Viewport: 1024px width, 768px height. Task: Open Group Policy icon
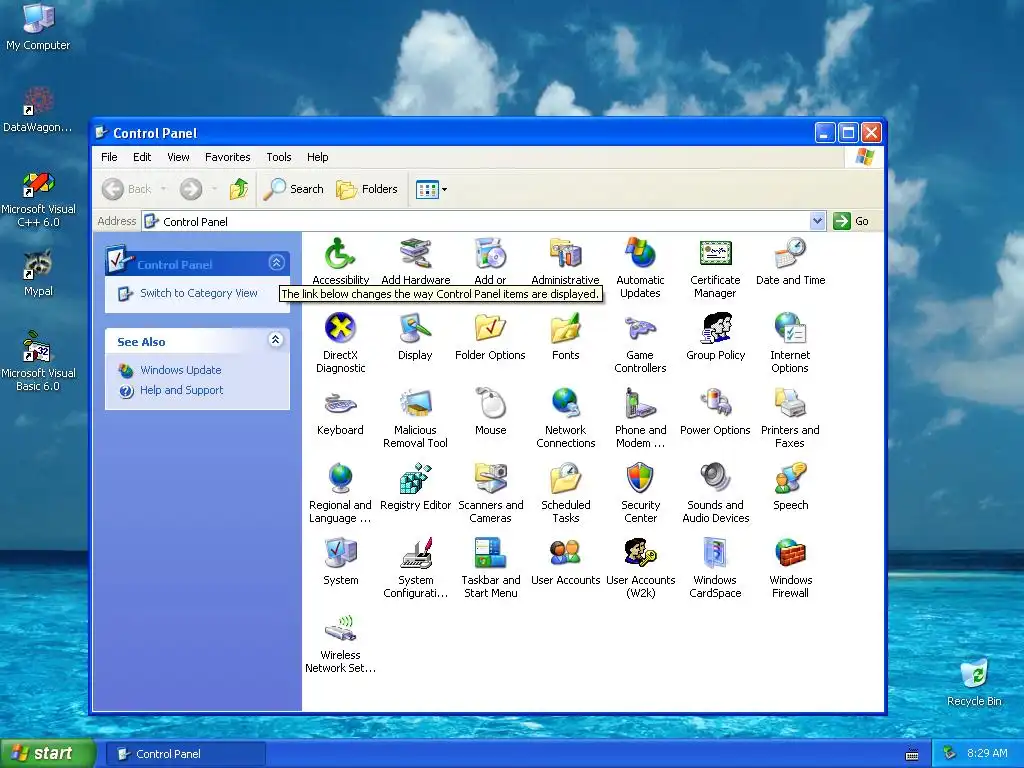716,328
